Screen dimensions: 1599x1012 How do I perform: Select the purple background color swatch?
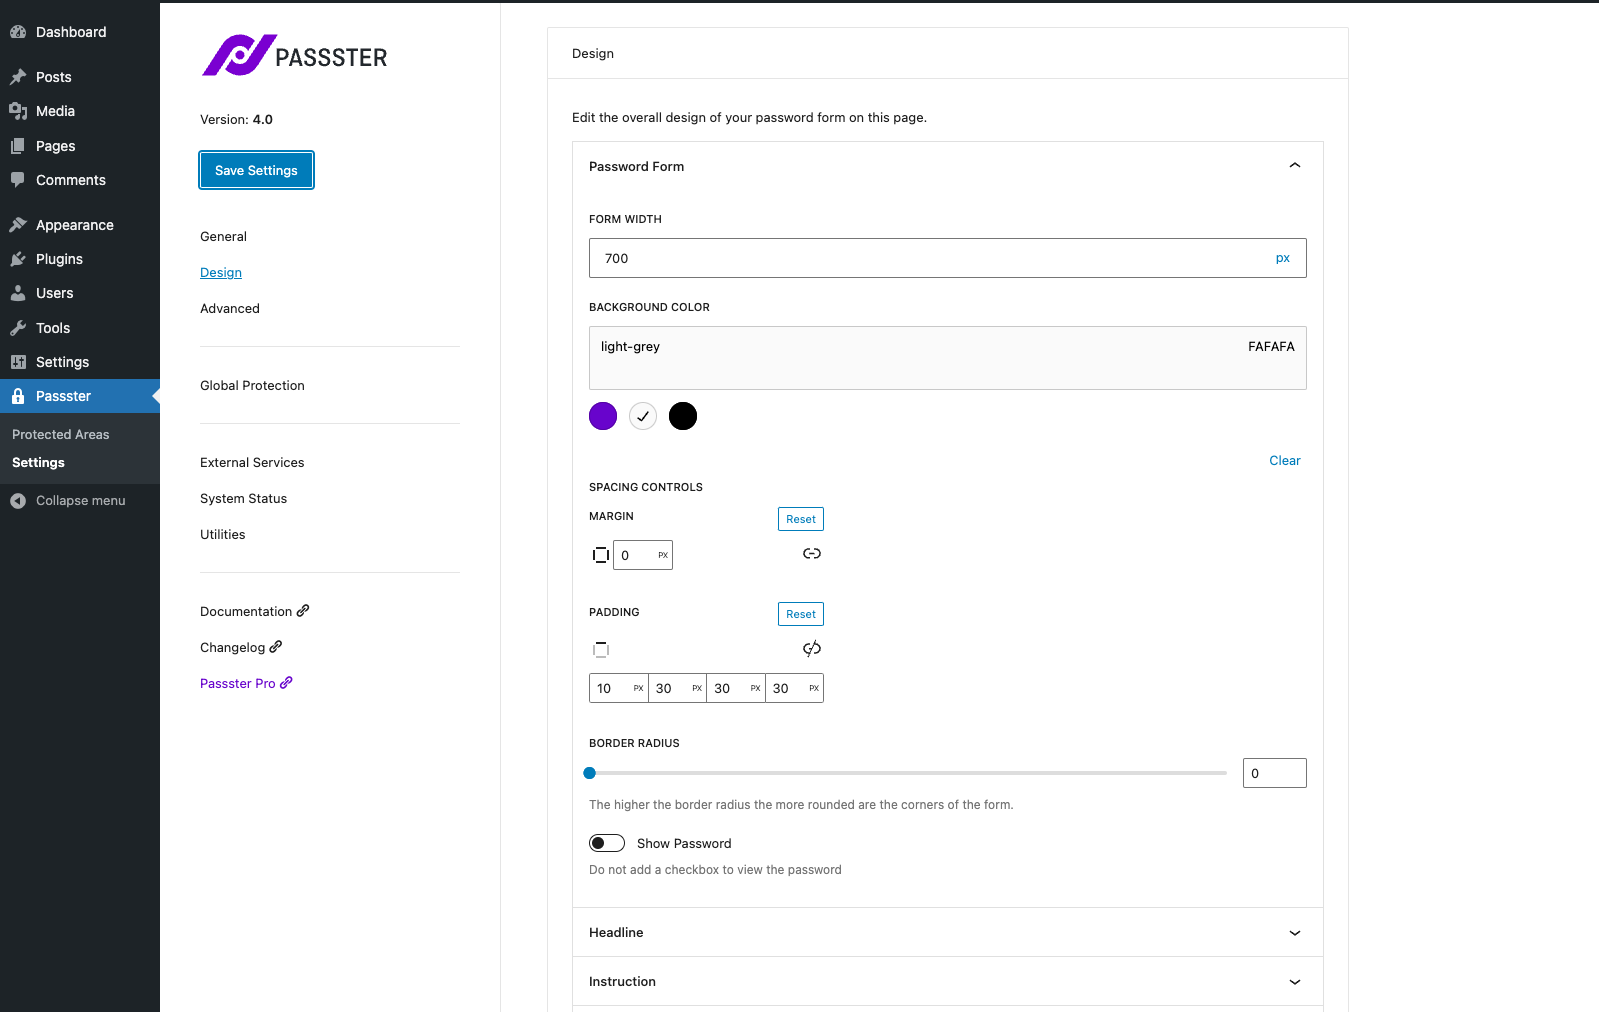603,416
